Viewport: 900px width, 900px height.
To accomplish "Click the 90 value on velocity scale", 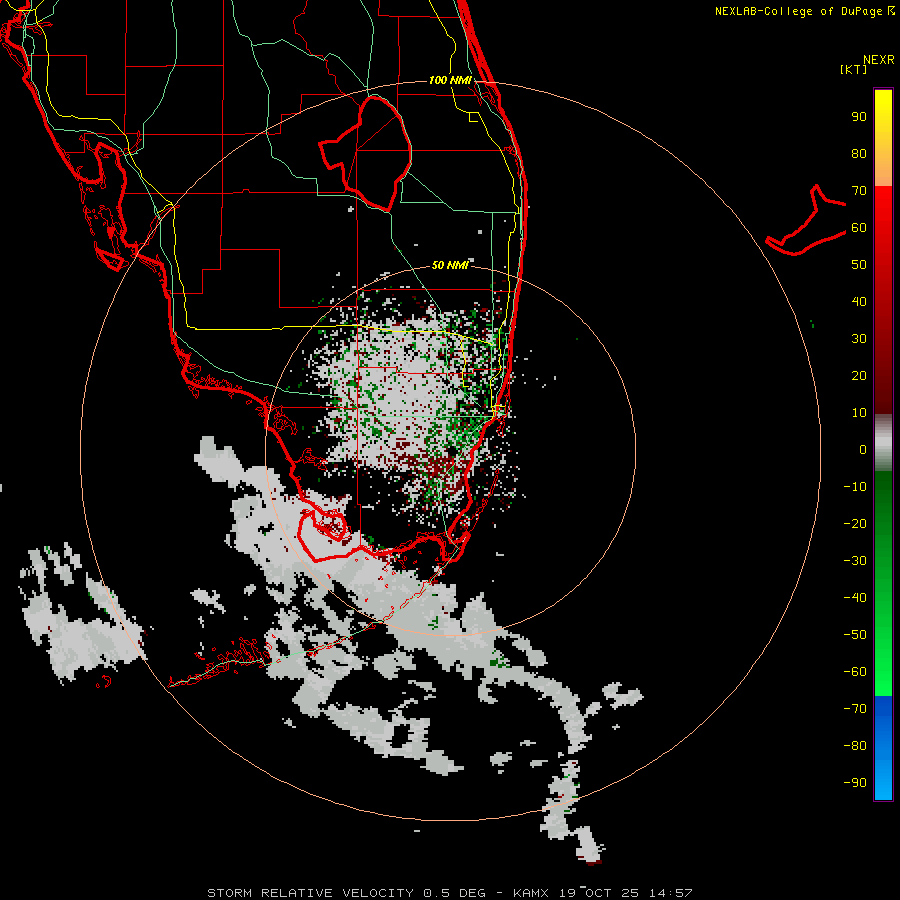I will (859, 117).
